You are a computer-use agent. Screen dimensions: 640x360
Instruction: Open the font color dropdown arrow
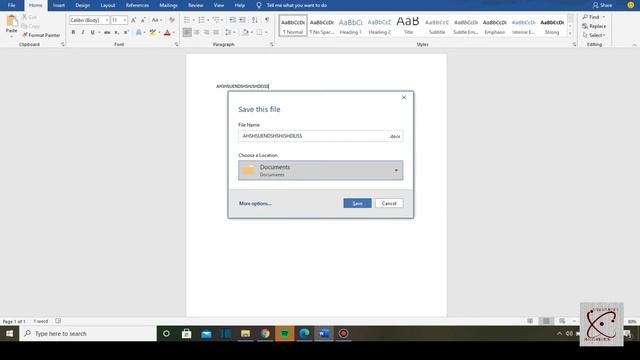(173, 32)
